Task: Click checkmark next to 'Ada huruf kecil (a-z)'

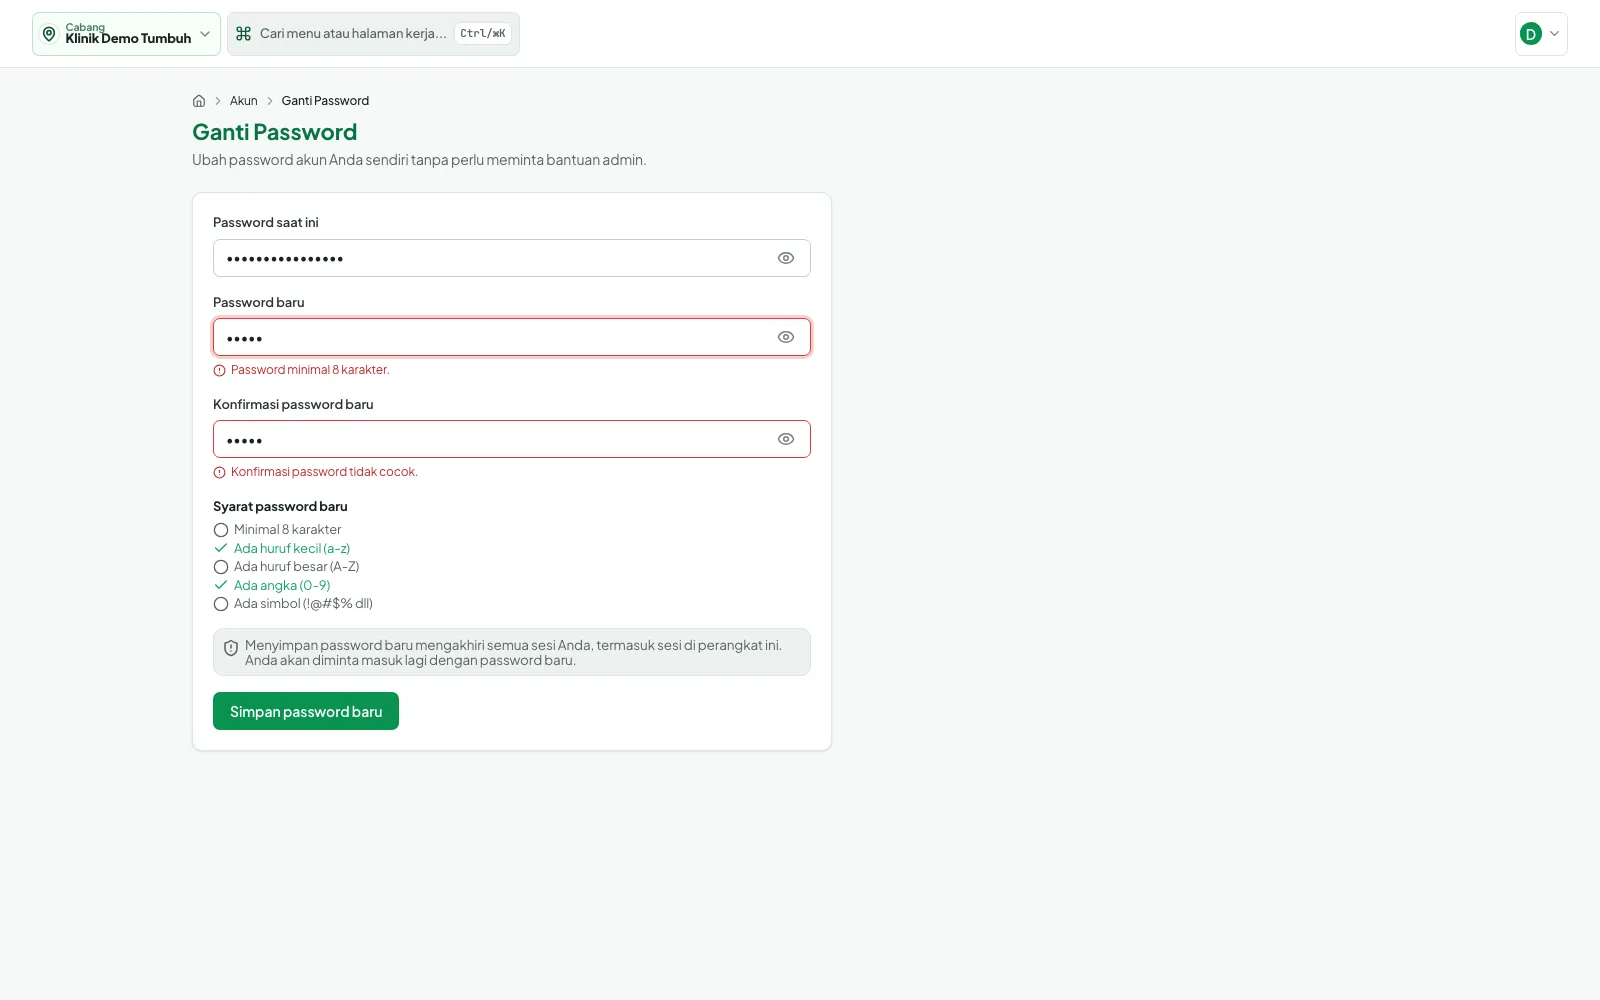Action: tap(221, 548)
